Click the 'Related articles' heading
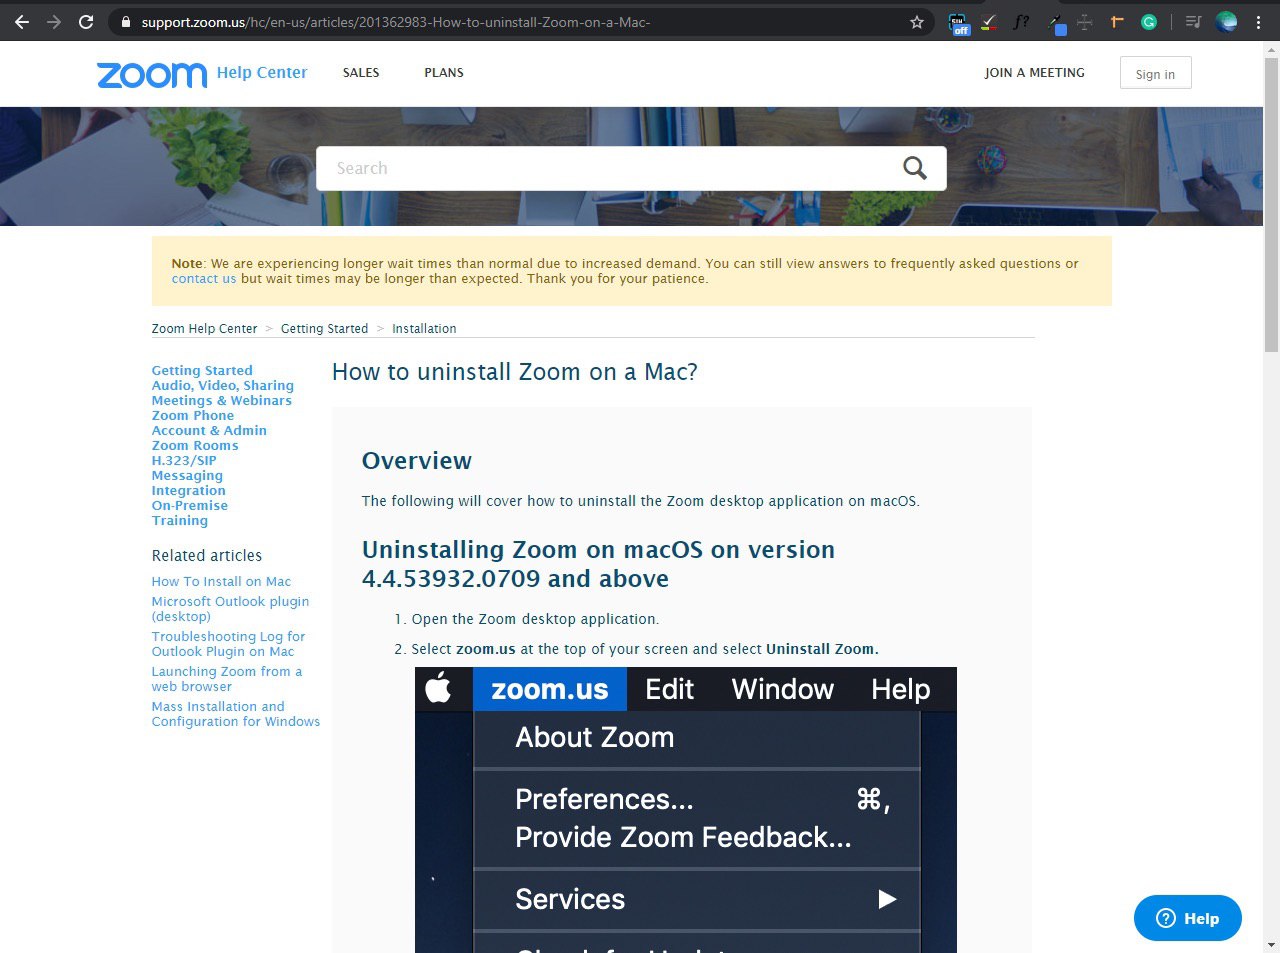The width and height of the screenshot is (1280, 953). [207, 555]
